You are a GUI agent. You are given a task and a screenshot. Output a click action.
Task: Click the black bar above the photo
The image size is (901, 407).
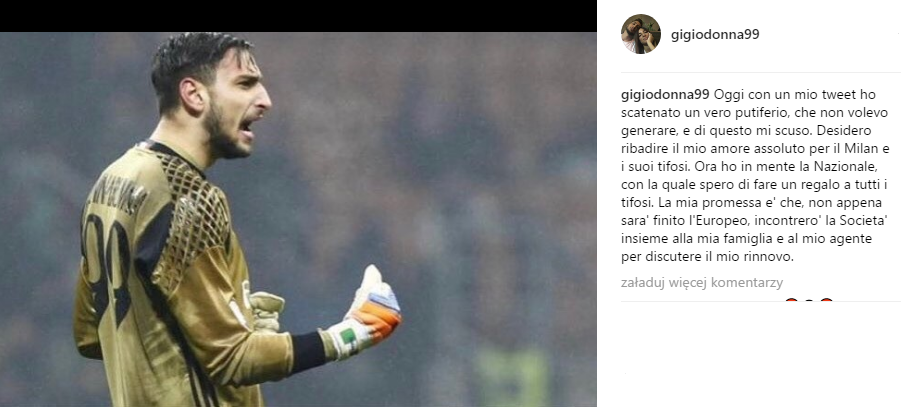[x=298, y=16]
